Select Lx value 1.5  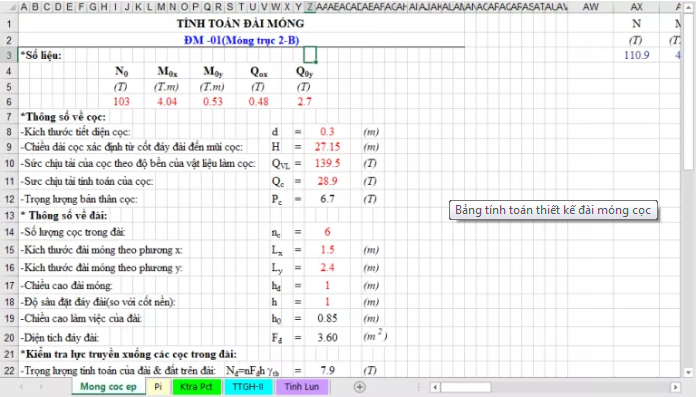[327, 250]
